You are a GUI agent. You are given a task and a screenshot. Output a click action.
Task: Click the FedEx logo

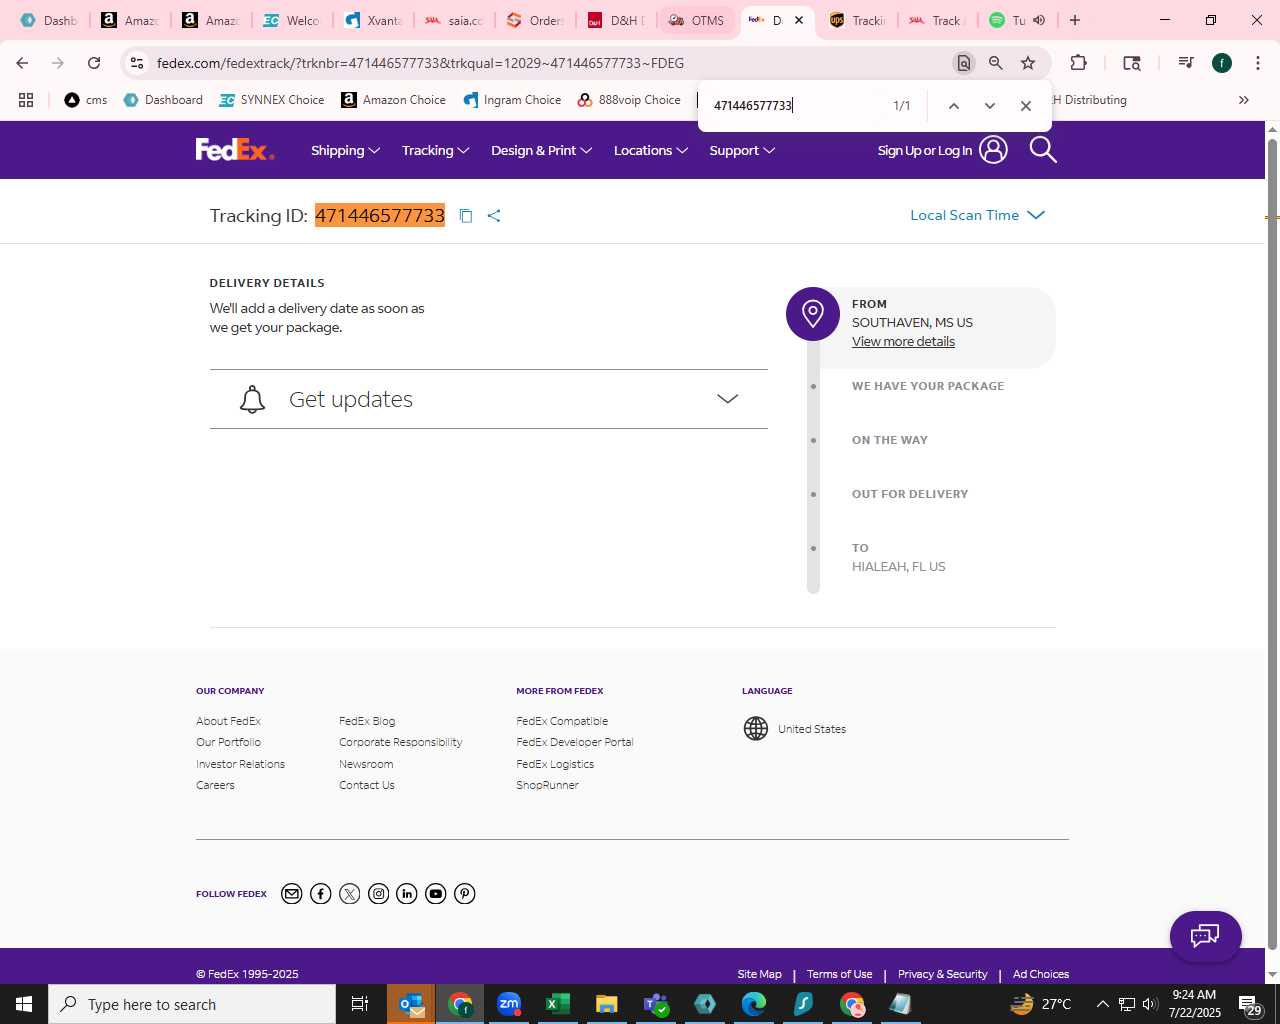coord(235,150)
